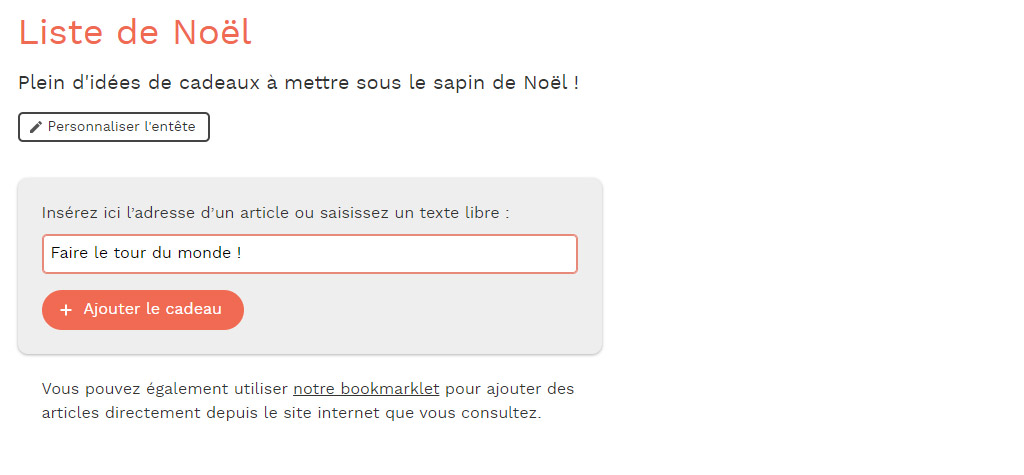
Task: Click the text Vous pouvez également utiliser
Action: point(165,389)
